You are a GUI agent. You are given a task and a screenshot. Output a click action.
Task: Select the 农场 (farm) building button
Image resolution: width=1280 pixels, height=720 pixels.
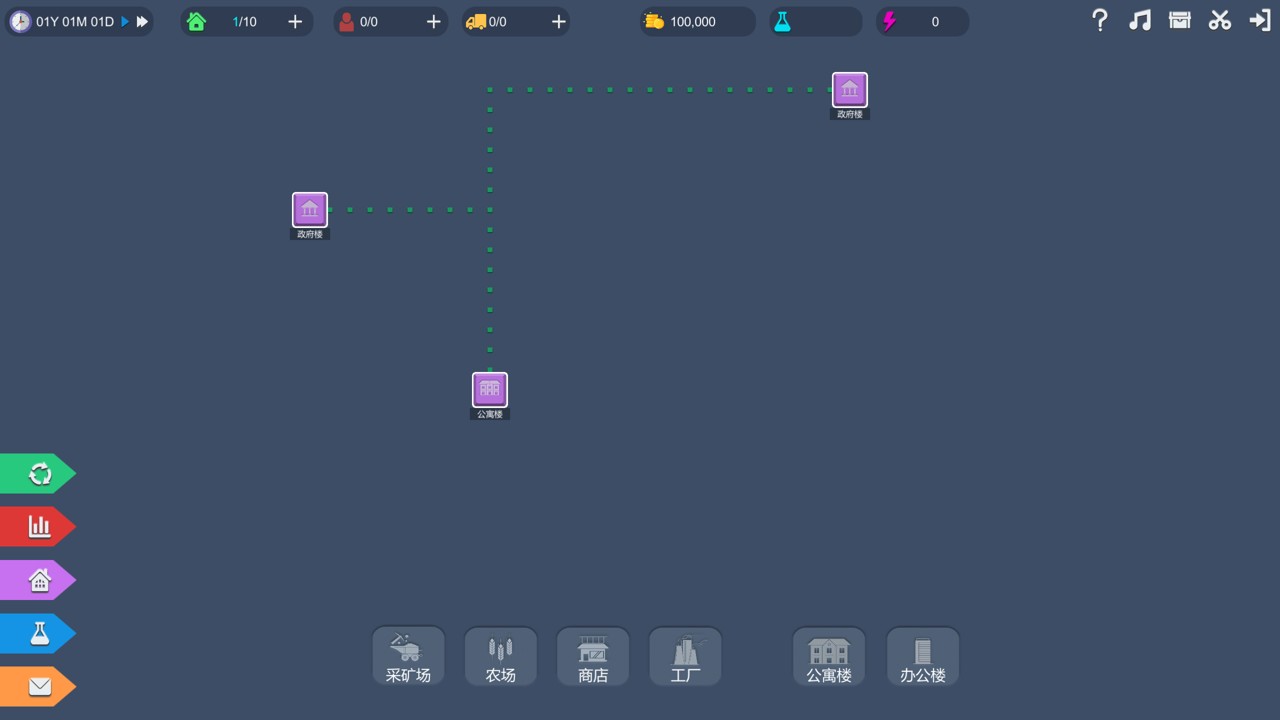point(501,657)
